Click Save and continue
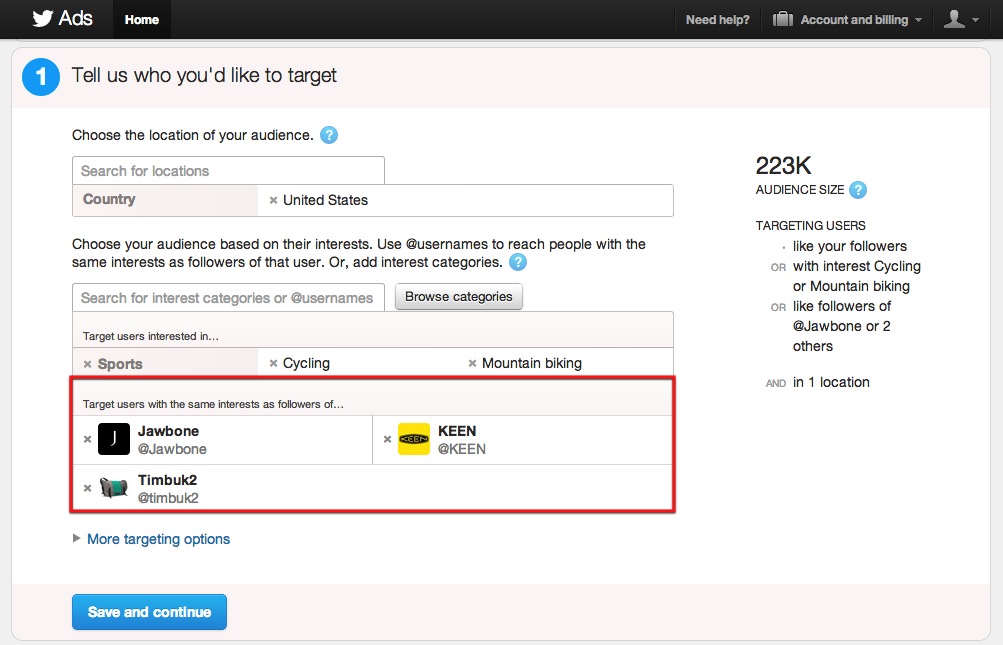The width and height of the screenshot is (1003, 645). (x=149, y=612)
